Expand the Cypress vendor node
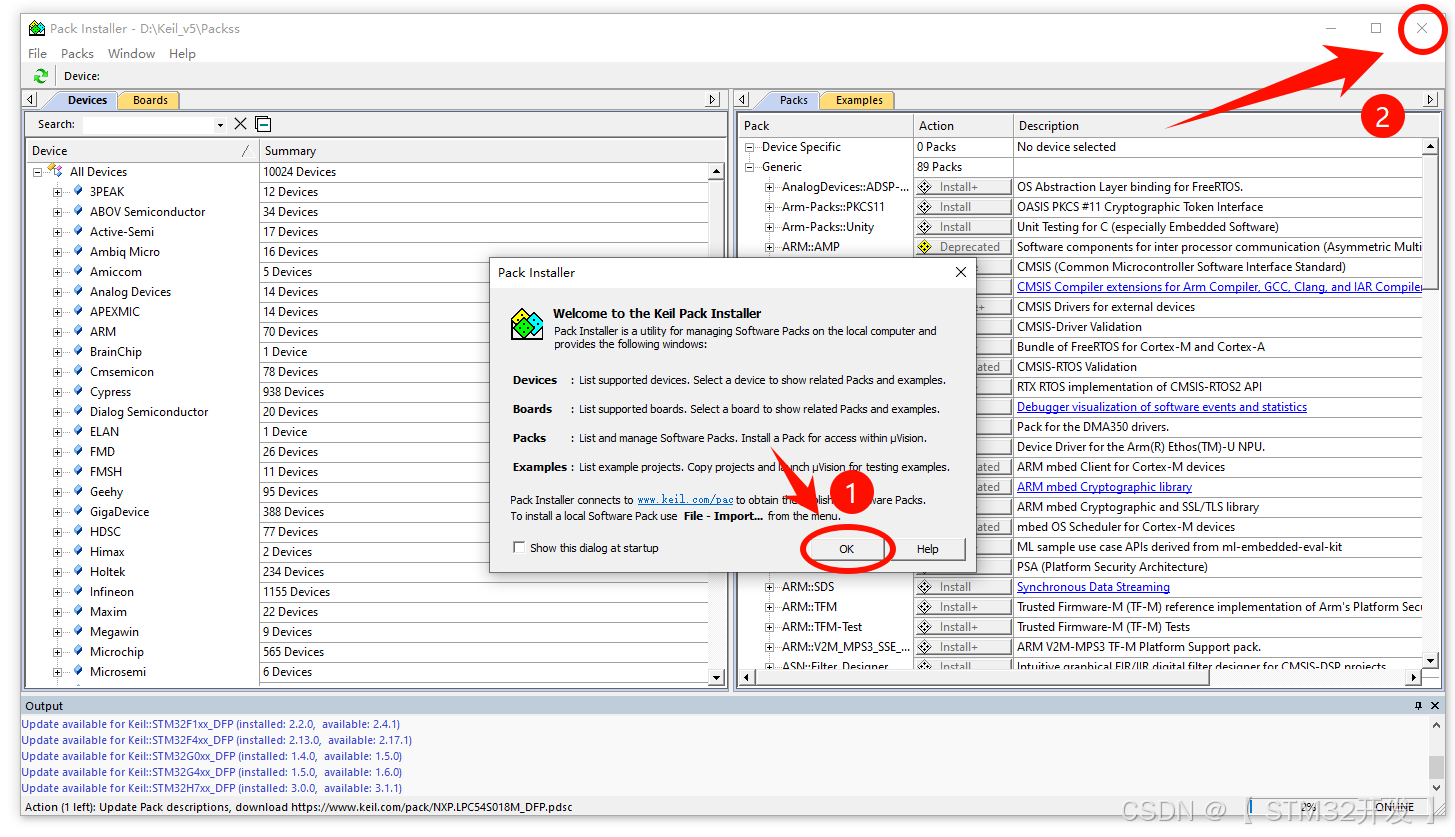Screen dimensions: 1455x837 (x=58, y=392)
